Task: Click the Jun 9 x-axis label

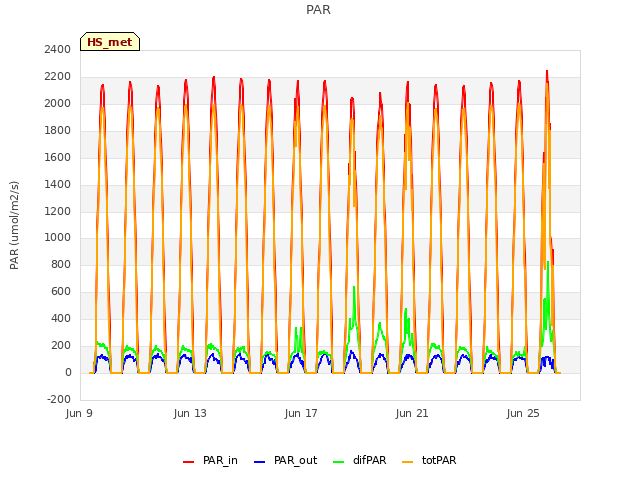Action: (79, 413)
